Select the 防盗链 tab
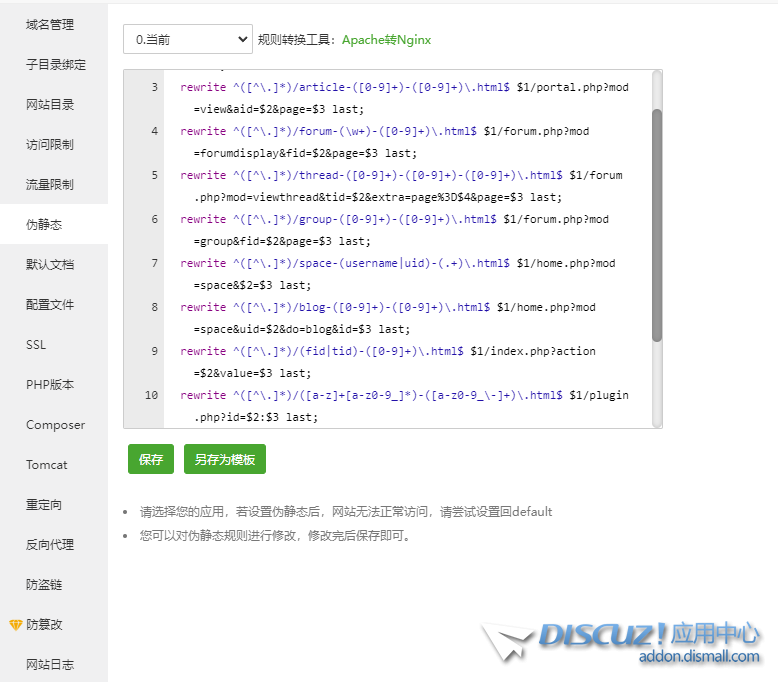Screen dimensions: 778x682 coord(44,585)
